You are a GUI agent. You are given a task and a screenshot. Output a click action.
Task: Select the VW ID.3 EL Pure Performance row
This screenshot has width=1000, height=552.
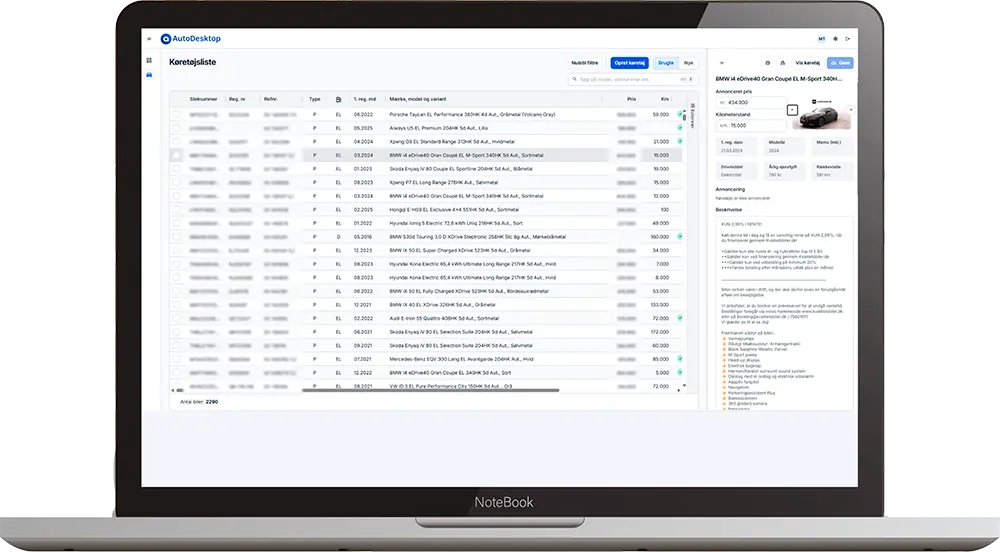tap(451, 386)
